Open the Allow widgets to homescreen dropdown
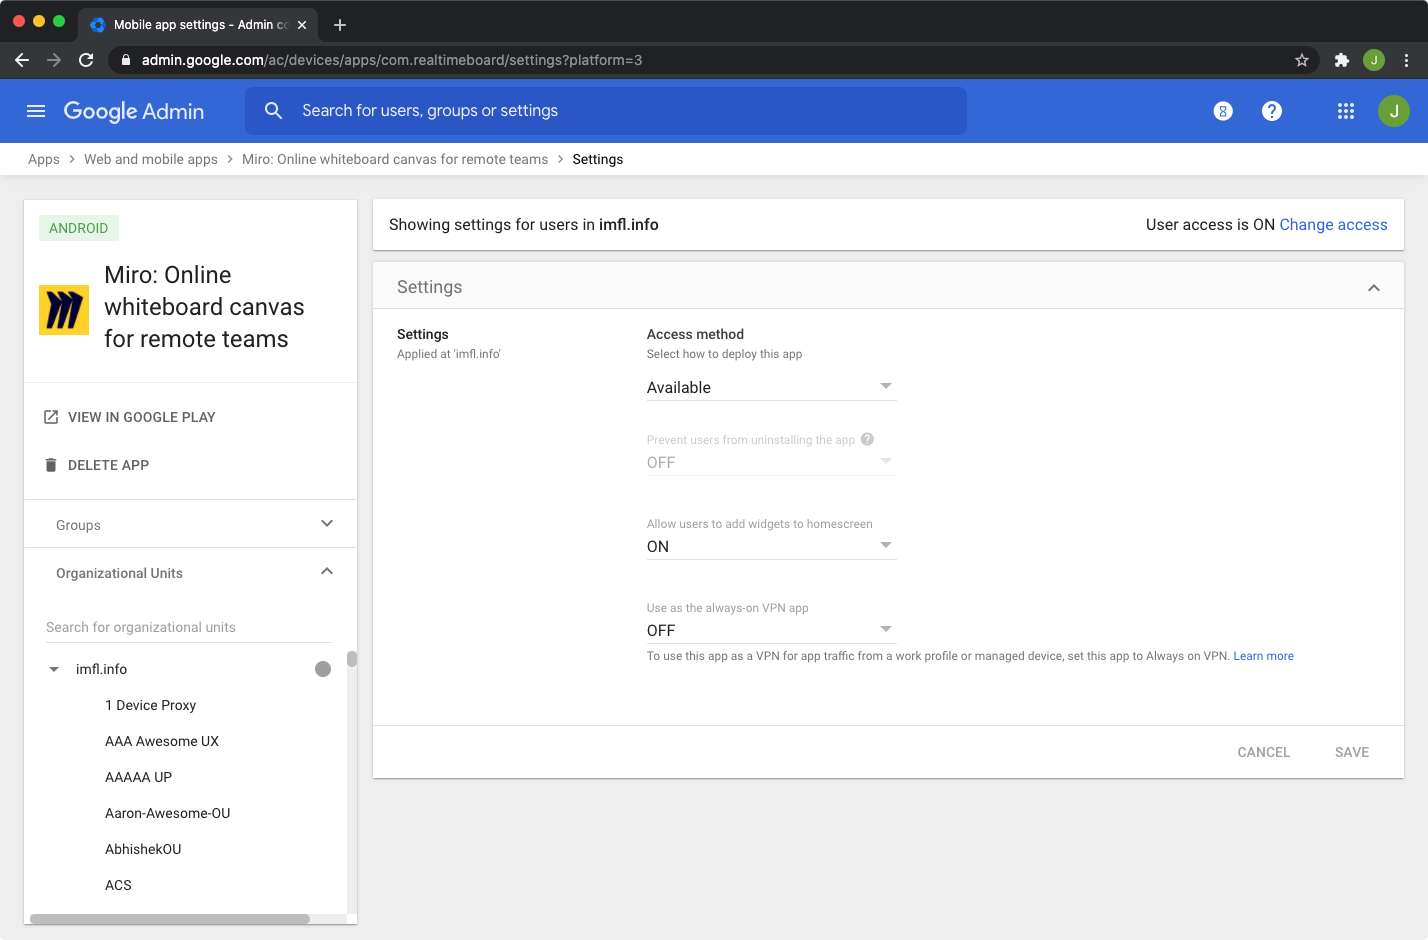Screen dimensions: 1428x940 coord(771,546)
